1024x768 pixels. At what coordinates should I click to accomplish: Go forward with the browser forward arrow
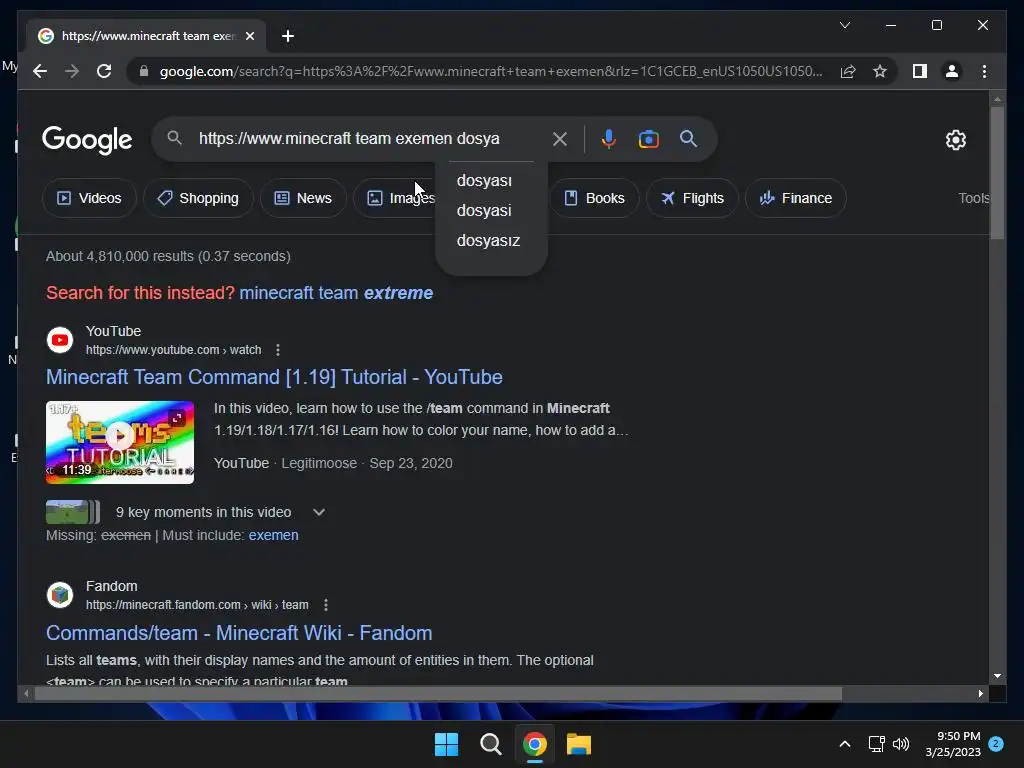(72, 71)
